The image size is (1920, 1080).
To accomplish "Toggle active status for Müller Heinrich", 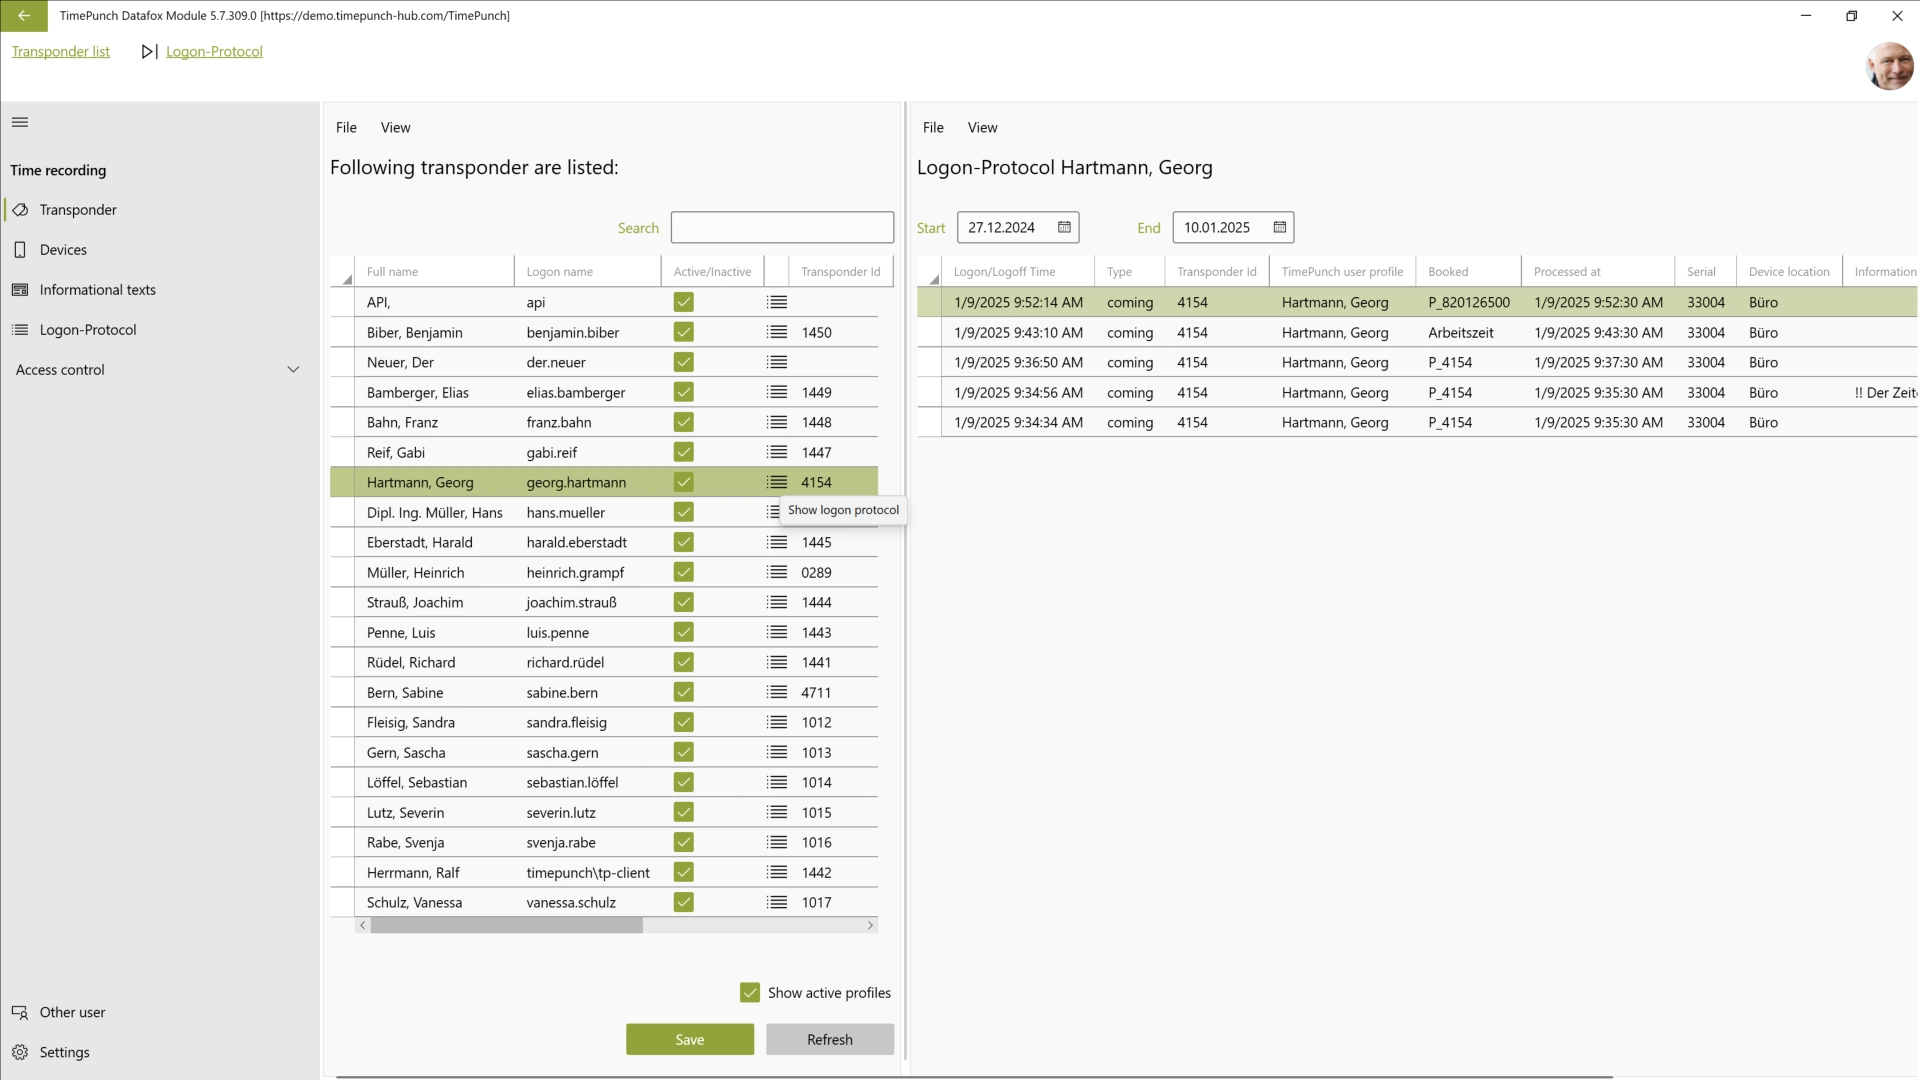I will click(683, 571).
